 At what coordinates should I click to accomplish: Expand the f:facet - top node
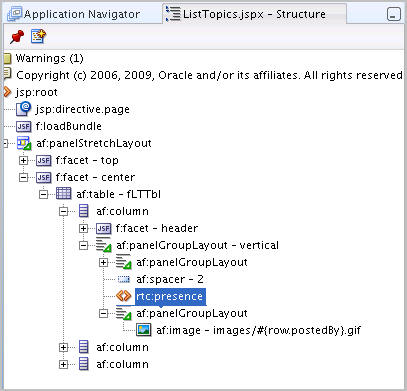23,160
